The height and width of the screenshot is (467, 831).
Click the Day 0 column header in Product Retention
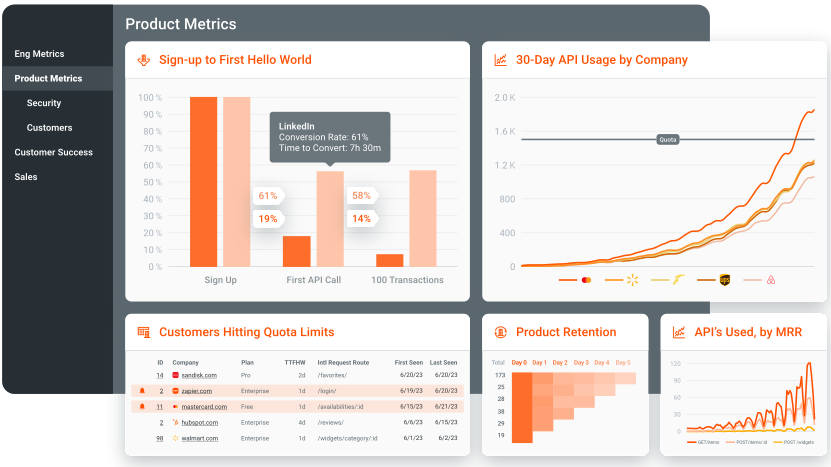pyautogui.click(x=519, y=363)
